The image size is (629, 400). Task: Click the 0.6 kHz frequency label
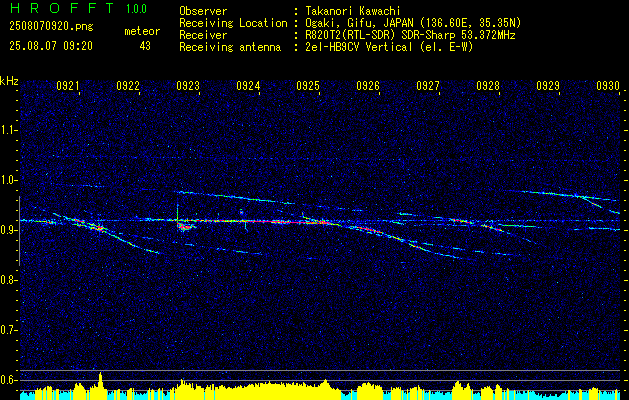point(8,380)
